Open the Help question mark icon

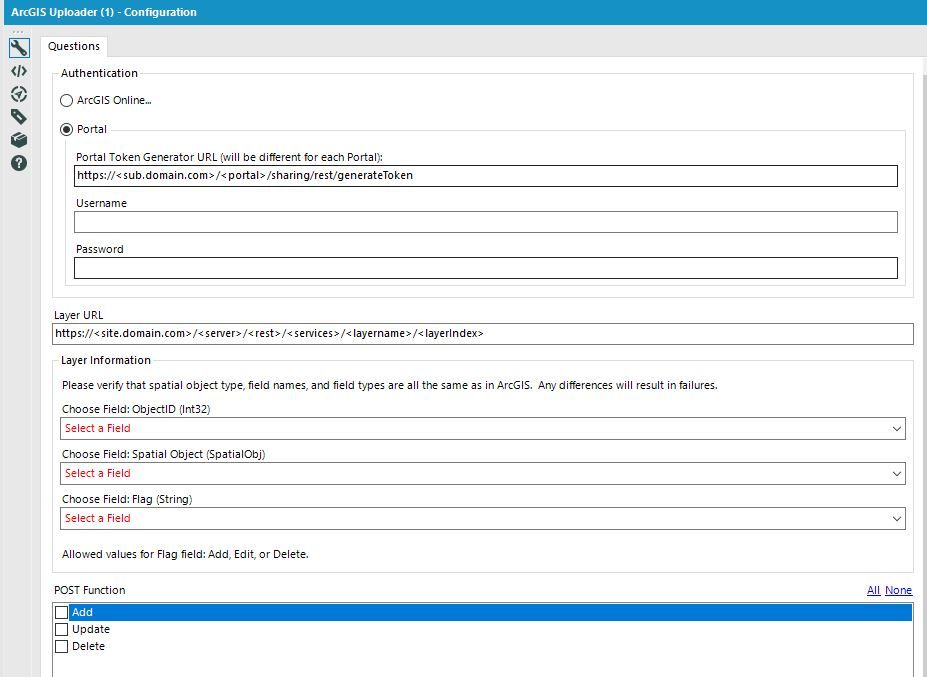coord(19,163)
